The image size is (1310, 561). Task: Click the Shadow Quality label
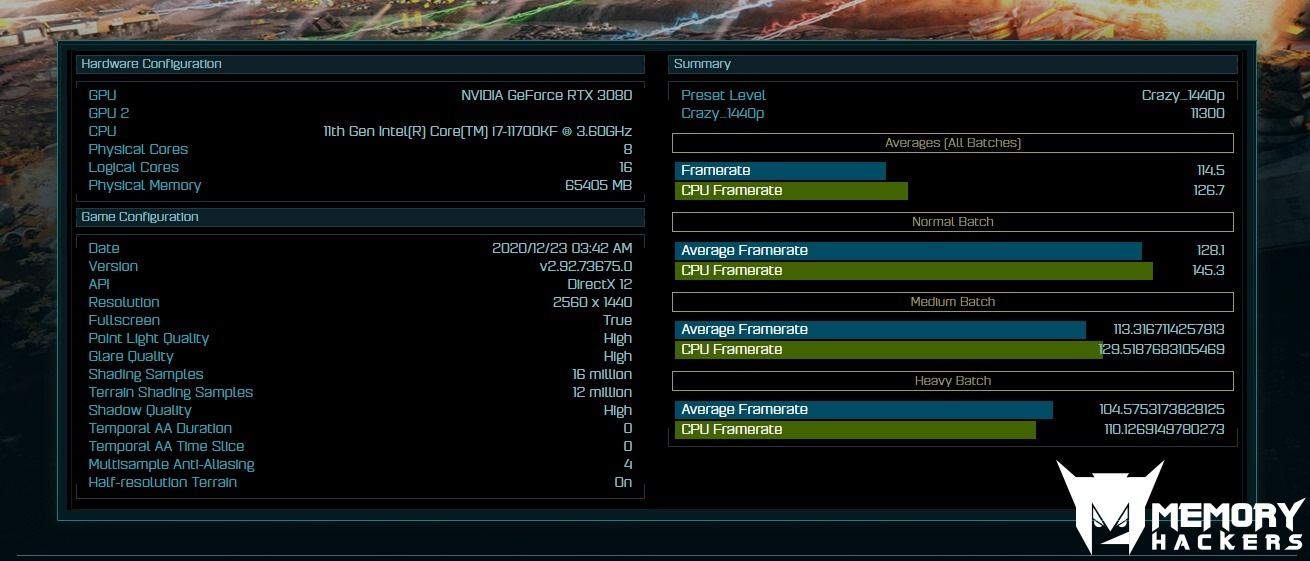pos(140,411)
